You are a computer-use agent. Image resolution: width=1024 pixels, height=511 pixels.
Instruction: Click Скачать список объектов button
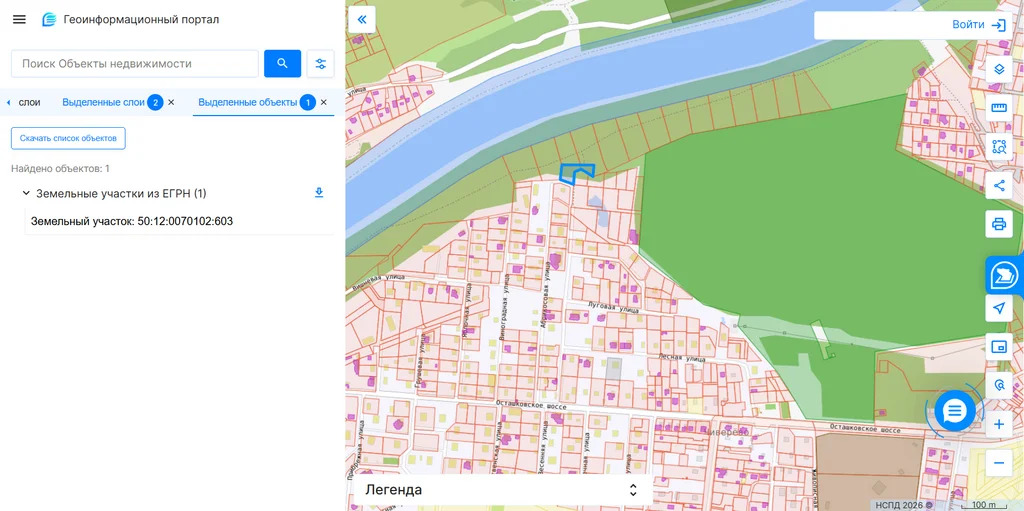point(68,138)
